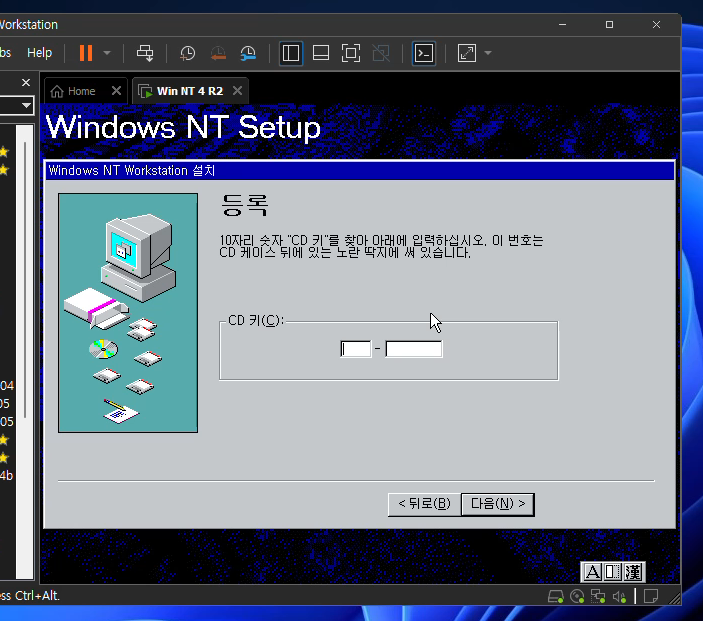This screenshot has width=703, height=621.
Task: Click the CD/DVD drive status icon
Action: (577, 596)
